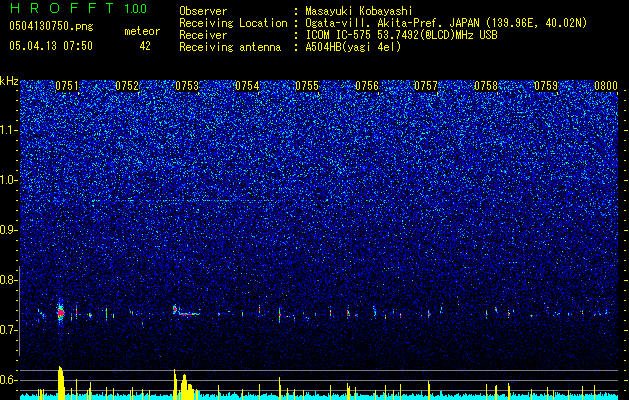This screenshot has height=400, width=629.
Task: Click the 0758 time marker
Action: [486, 86]
